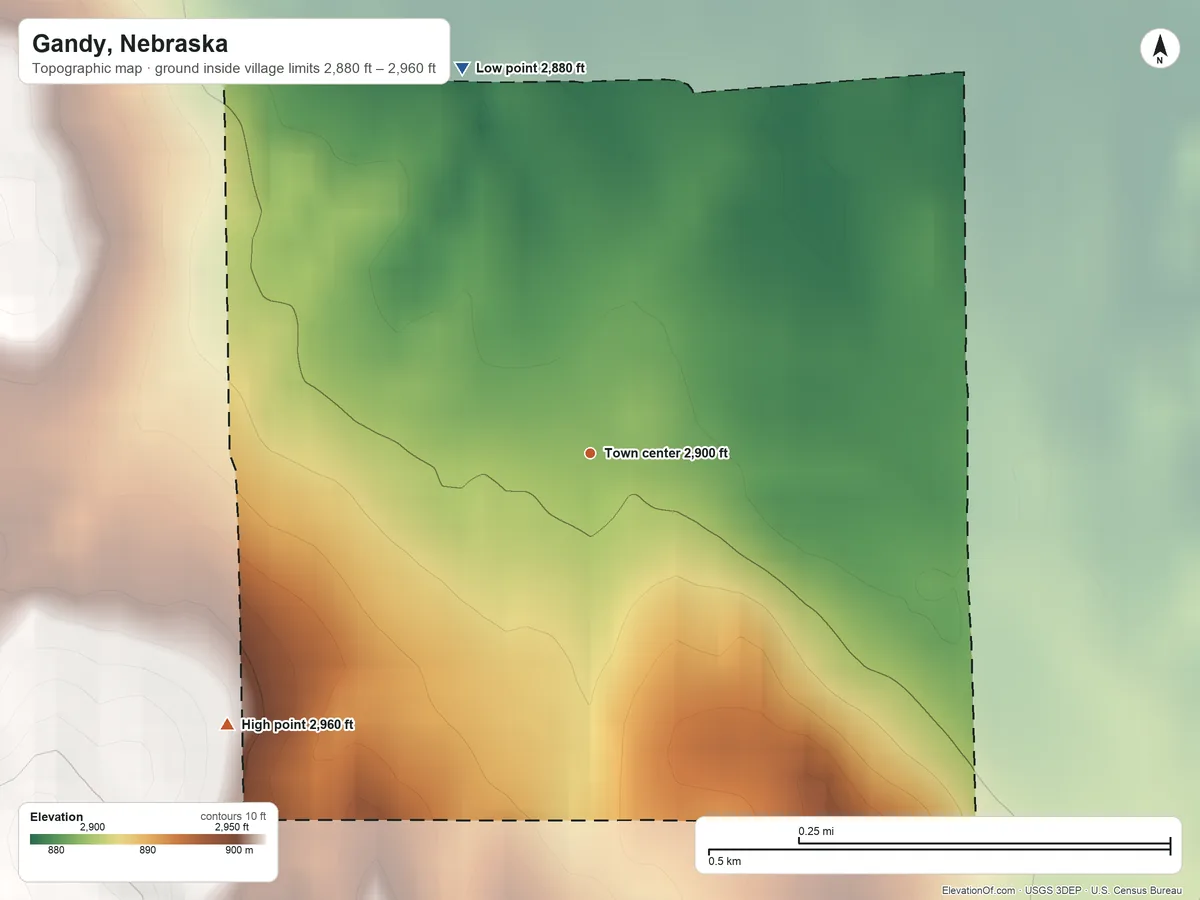Click the 'Town center 2,900 ft' label
The image size is (1200, 900).
(666, 453)
